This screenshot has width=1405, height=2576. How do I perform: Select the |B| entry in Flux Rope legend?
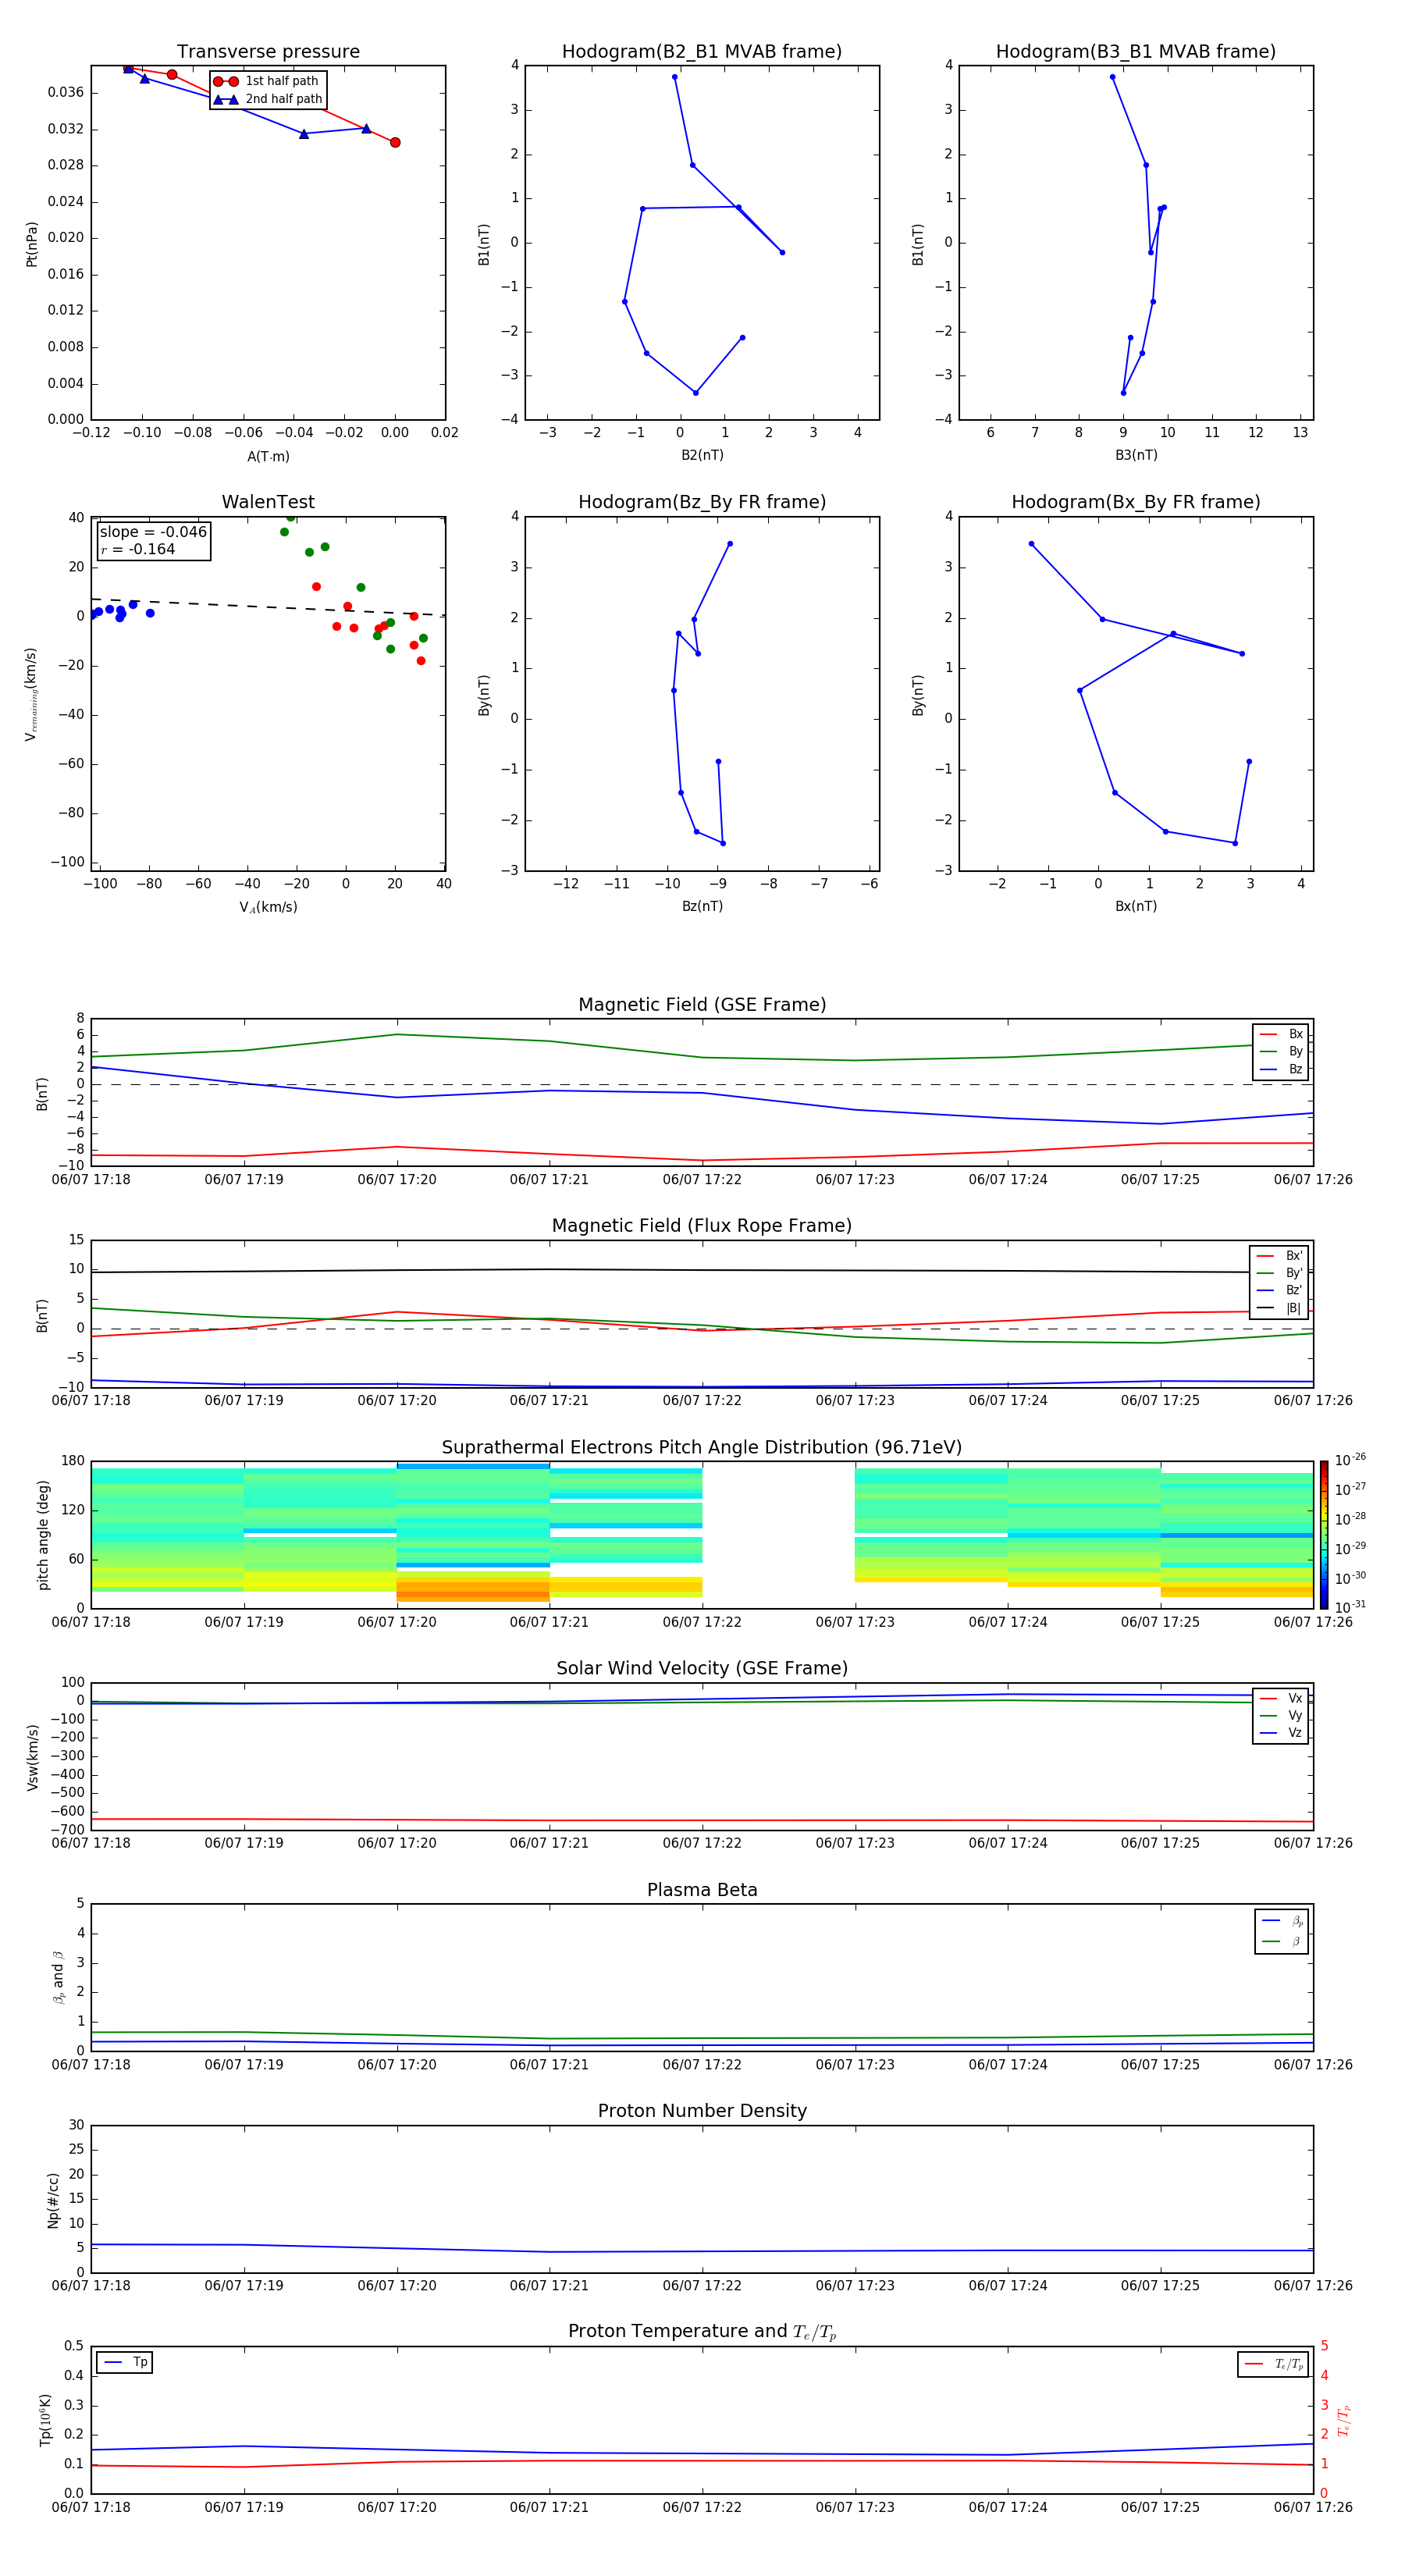point(1279,1309)
